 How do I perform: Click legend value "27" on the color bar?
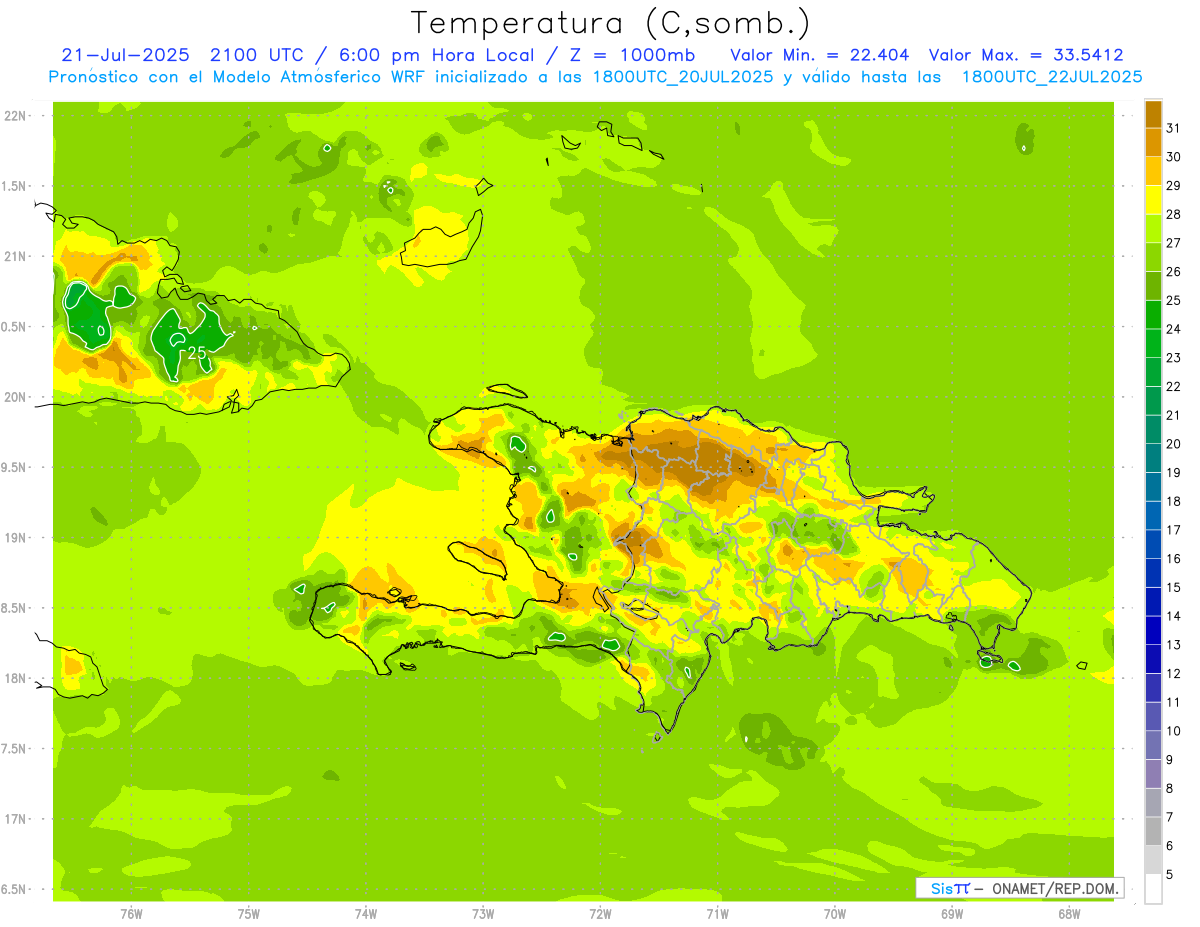click(x=1173, y=243)
